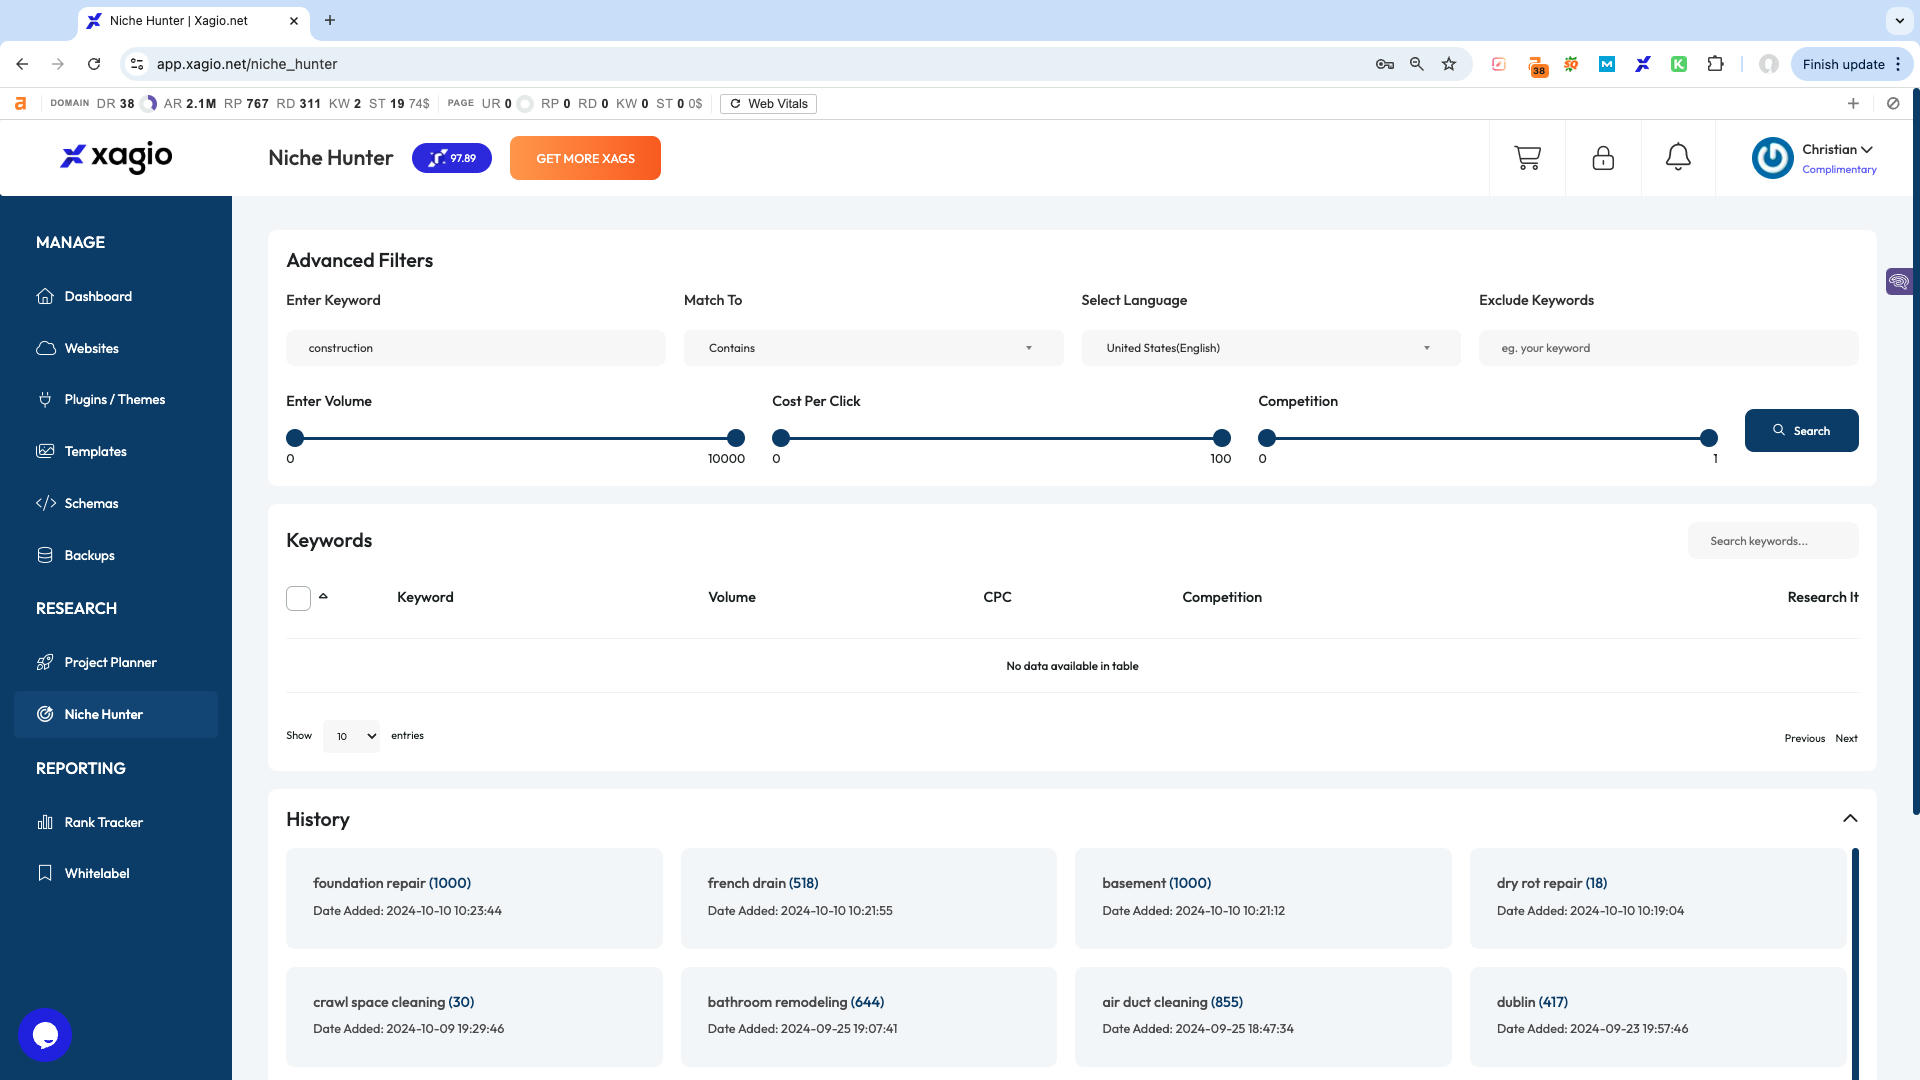Screen dimensions: 1920x1080
Task: Open Backups in sidebar
Action: [89, 555]
